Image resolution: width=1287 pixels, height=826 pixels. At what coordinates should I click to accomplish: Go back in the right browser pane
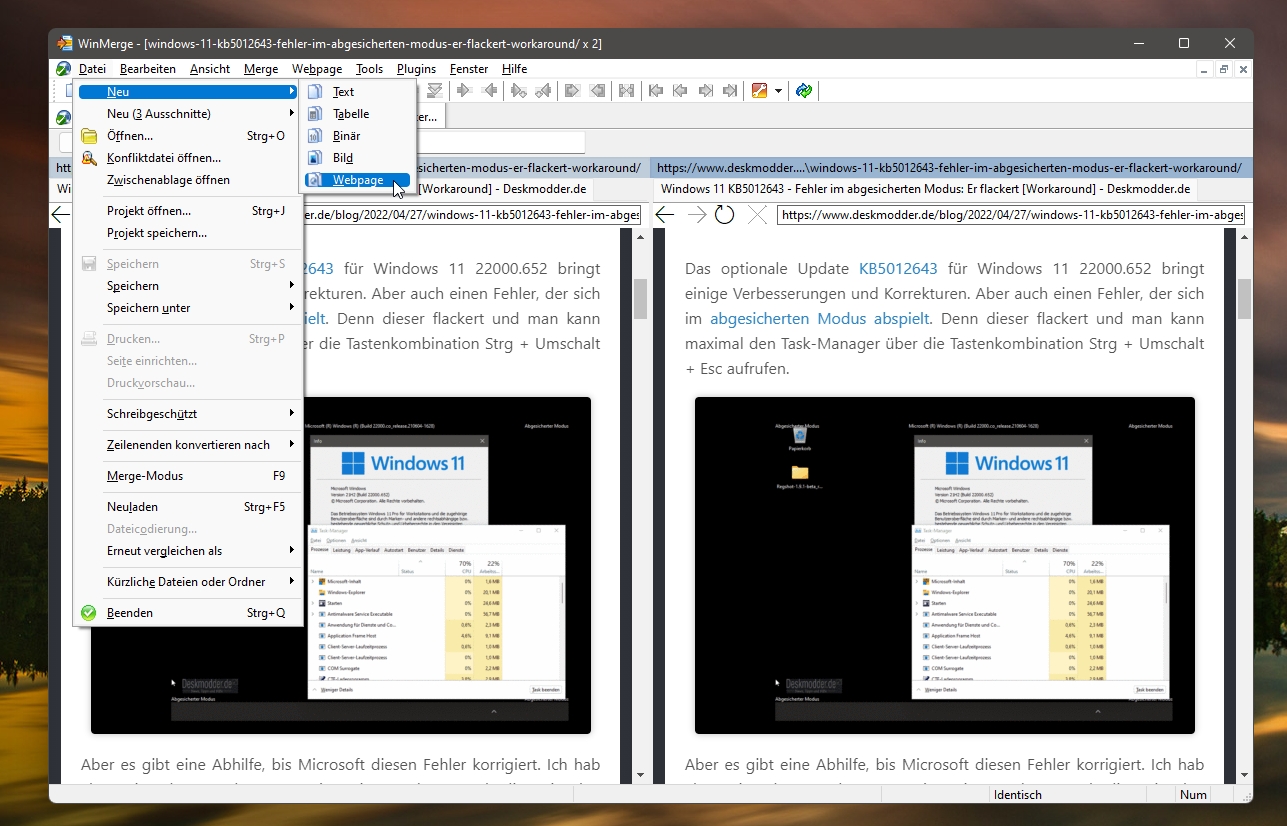coord(665,215)
